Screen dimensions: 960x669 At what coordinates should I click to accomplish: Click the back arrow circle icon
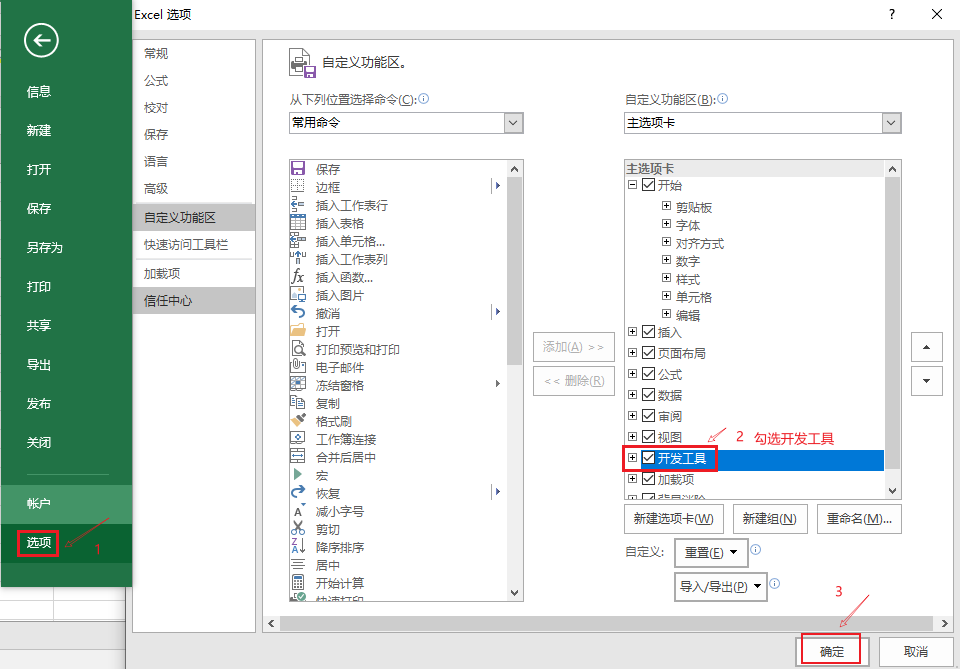42,41
